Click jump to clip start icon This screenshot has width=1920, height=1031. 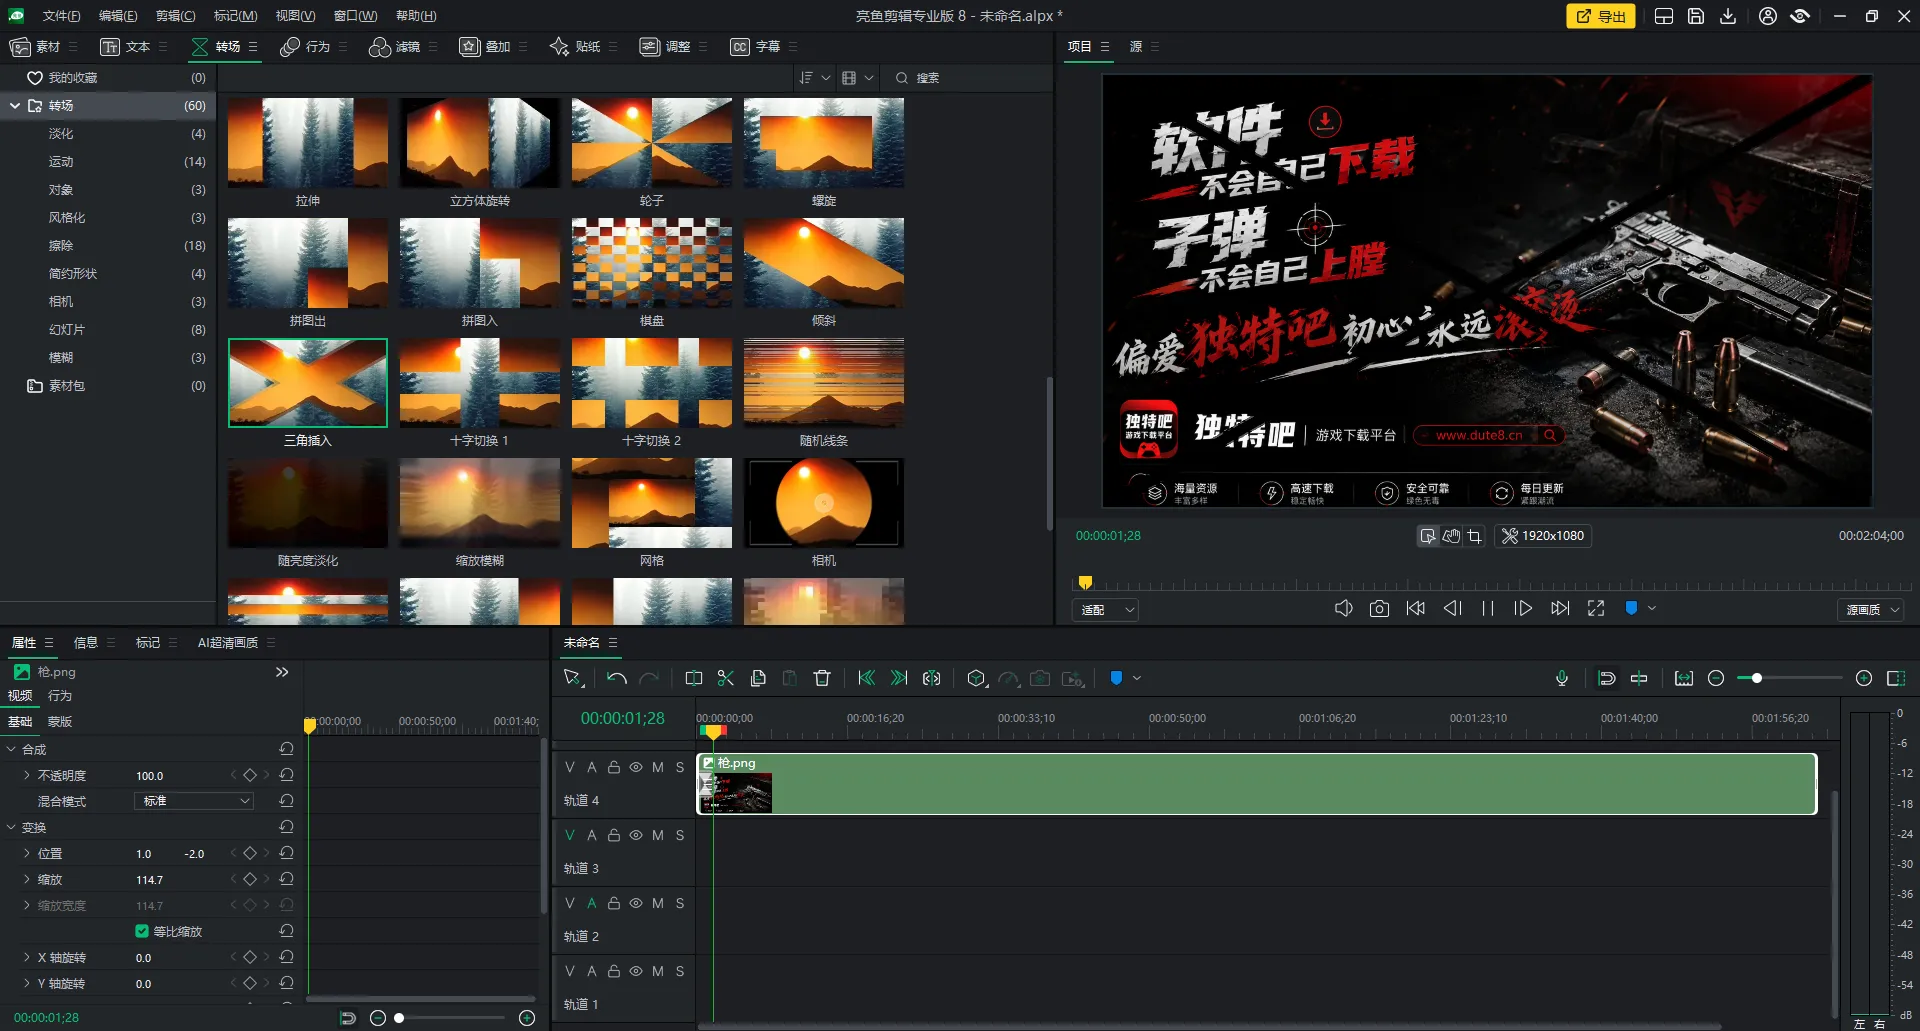pyautogui.click(x=867, y=678)
